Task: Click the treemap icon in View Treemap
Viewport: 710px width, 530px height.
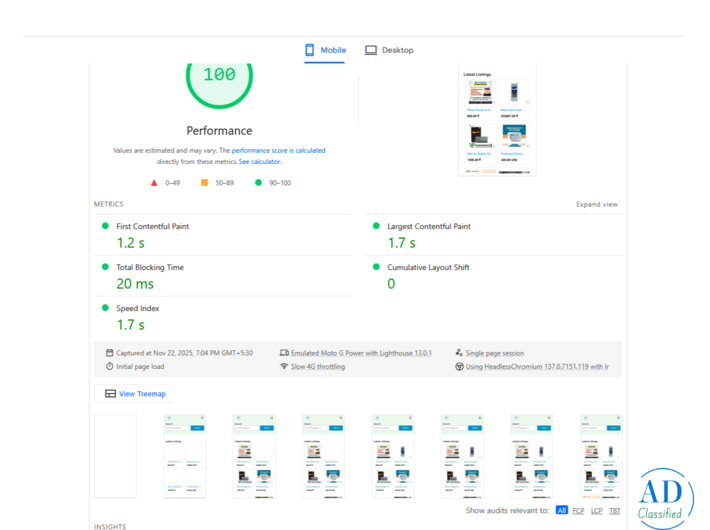Action: 110,394
